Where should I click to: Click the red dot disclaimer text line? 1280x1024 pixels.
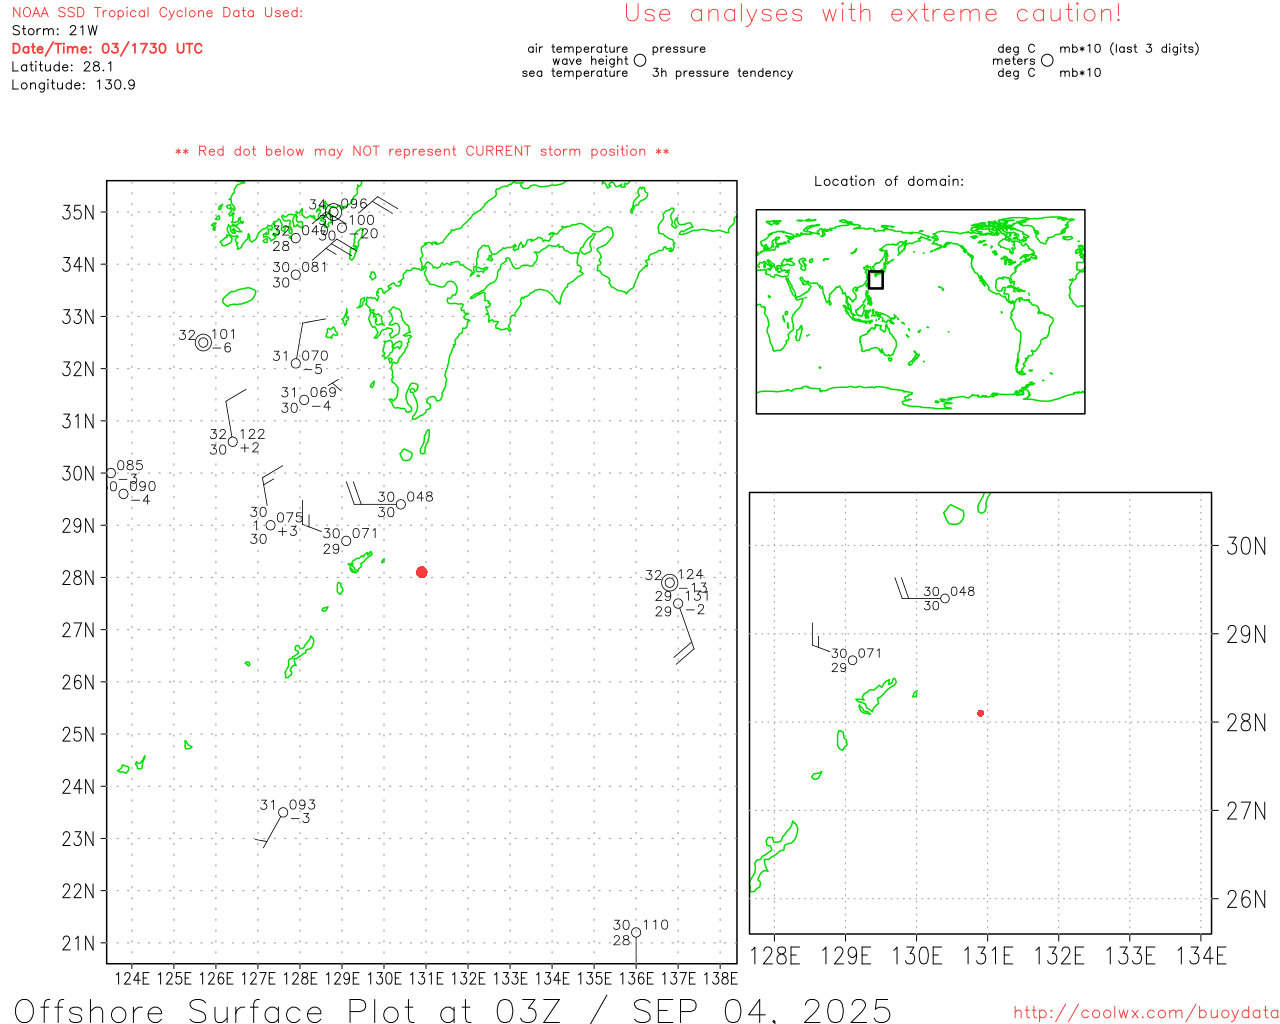[x=422, y=151]
